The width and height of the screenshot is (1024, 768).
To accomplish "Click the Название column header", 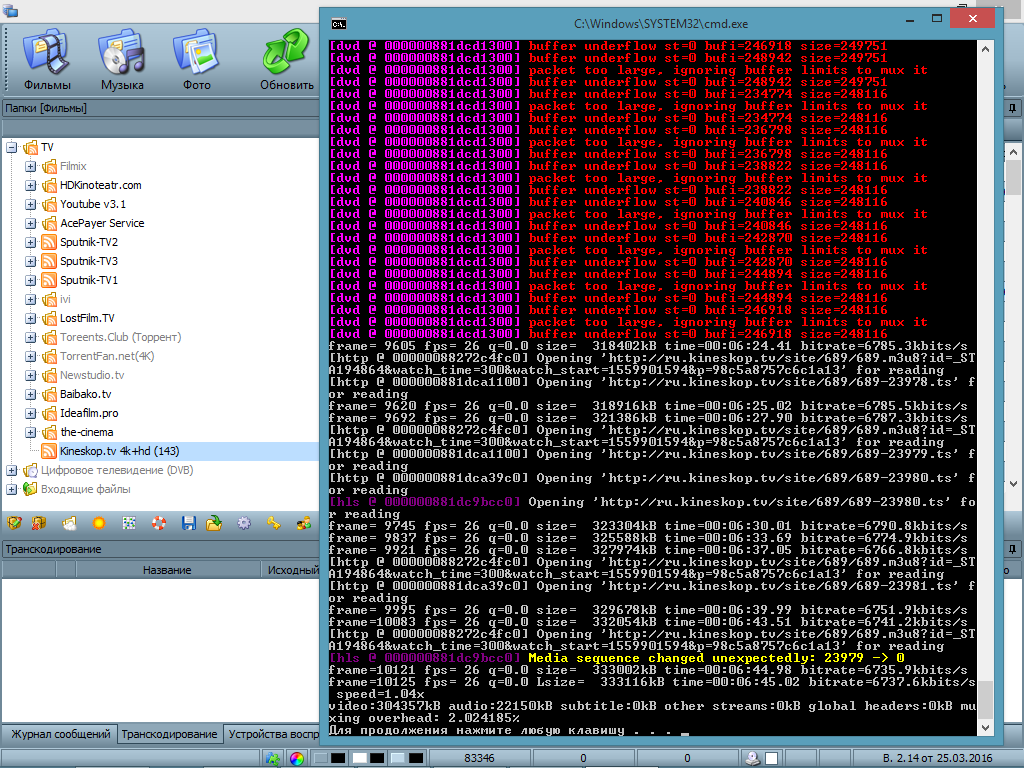I will click(x=166, y=570).
